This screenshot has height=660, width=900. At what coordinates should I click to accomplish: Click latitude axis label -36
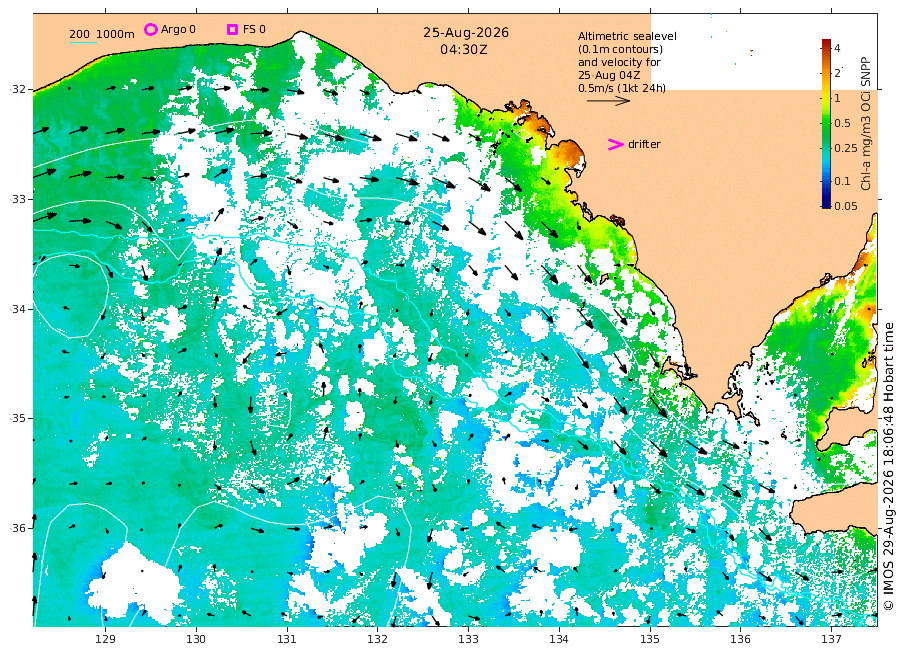[18, 528]
